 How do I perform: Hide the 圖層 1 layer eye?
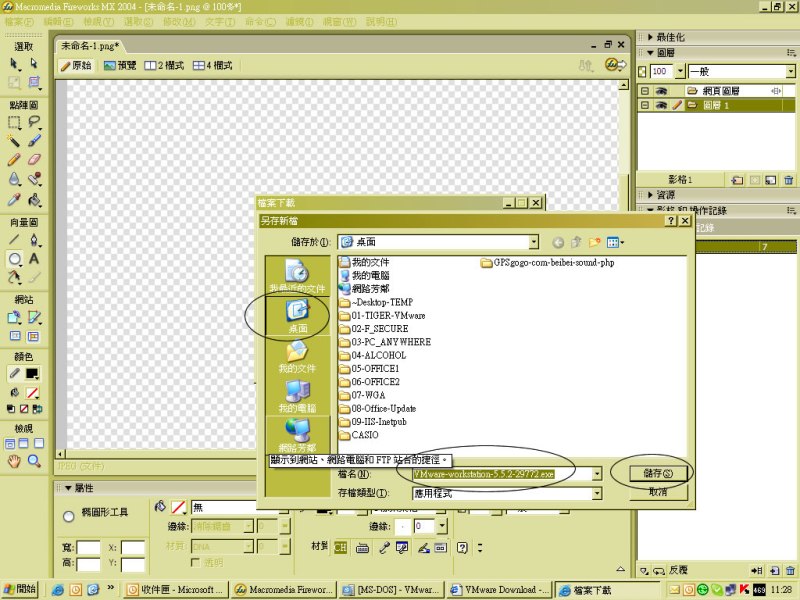click(x=661, y=106)
